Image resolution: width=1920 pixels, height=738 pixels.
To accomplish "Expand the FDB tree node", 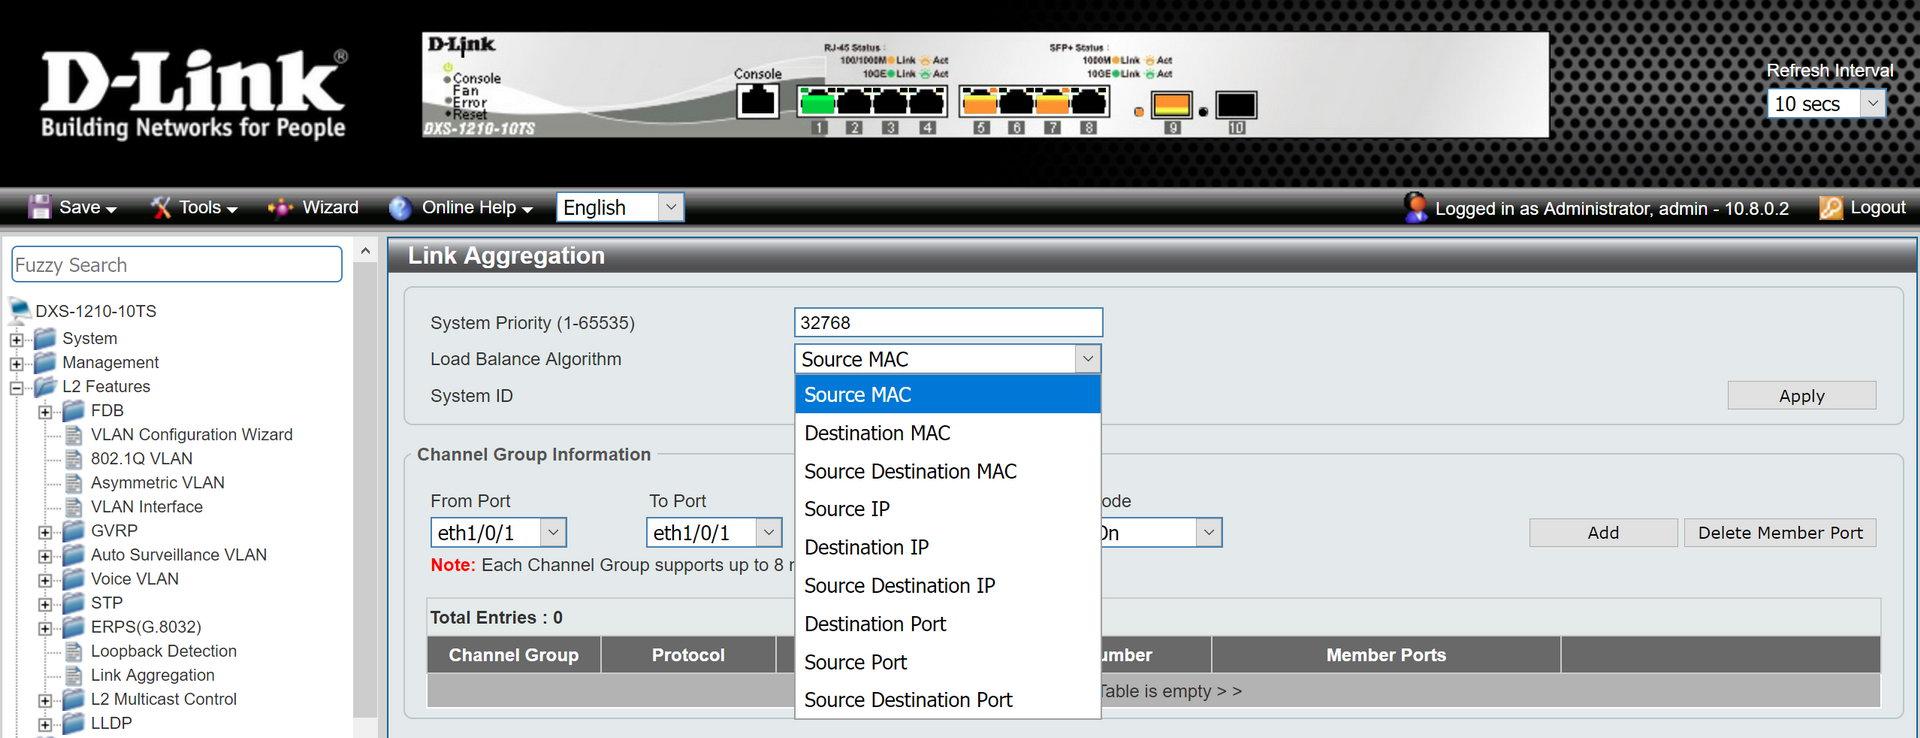I will [x=45, y=412].
